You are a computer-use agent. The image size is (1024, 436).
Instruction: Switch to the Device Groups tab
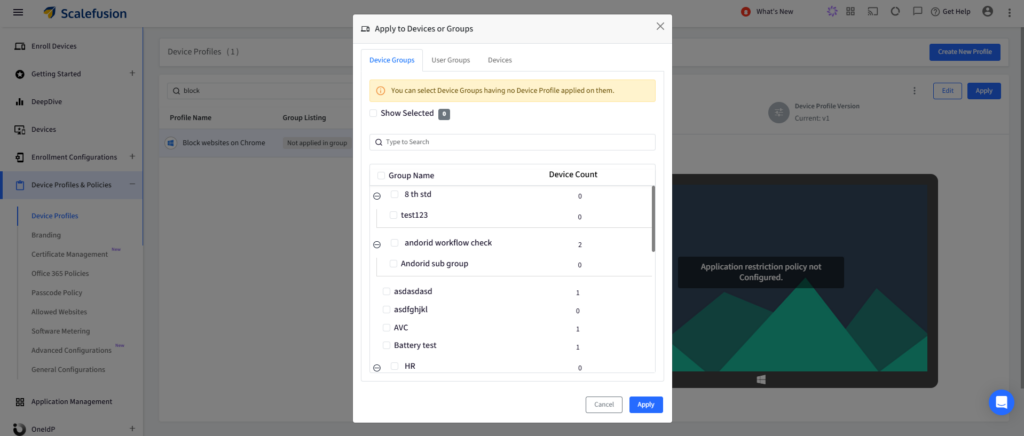pos(392,60)
